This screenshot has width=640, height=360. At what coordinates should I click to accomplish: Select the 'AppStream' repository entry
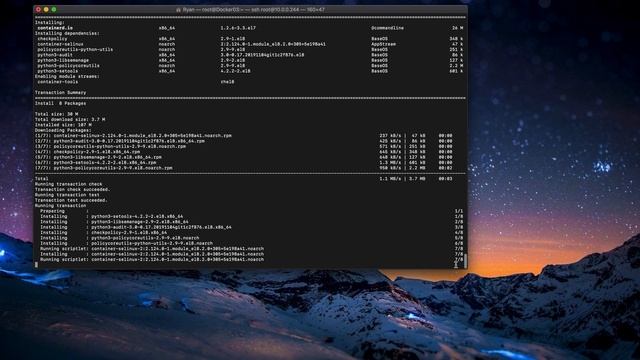(383, 44)
